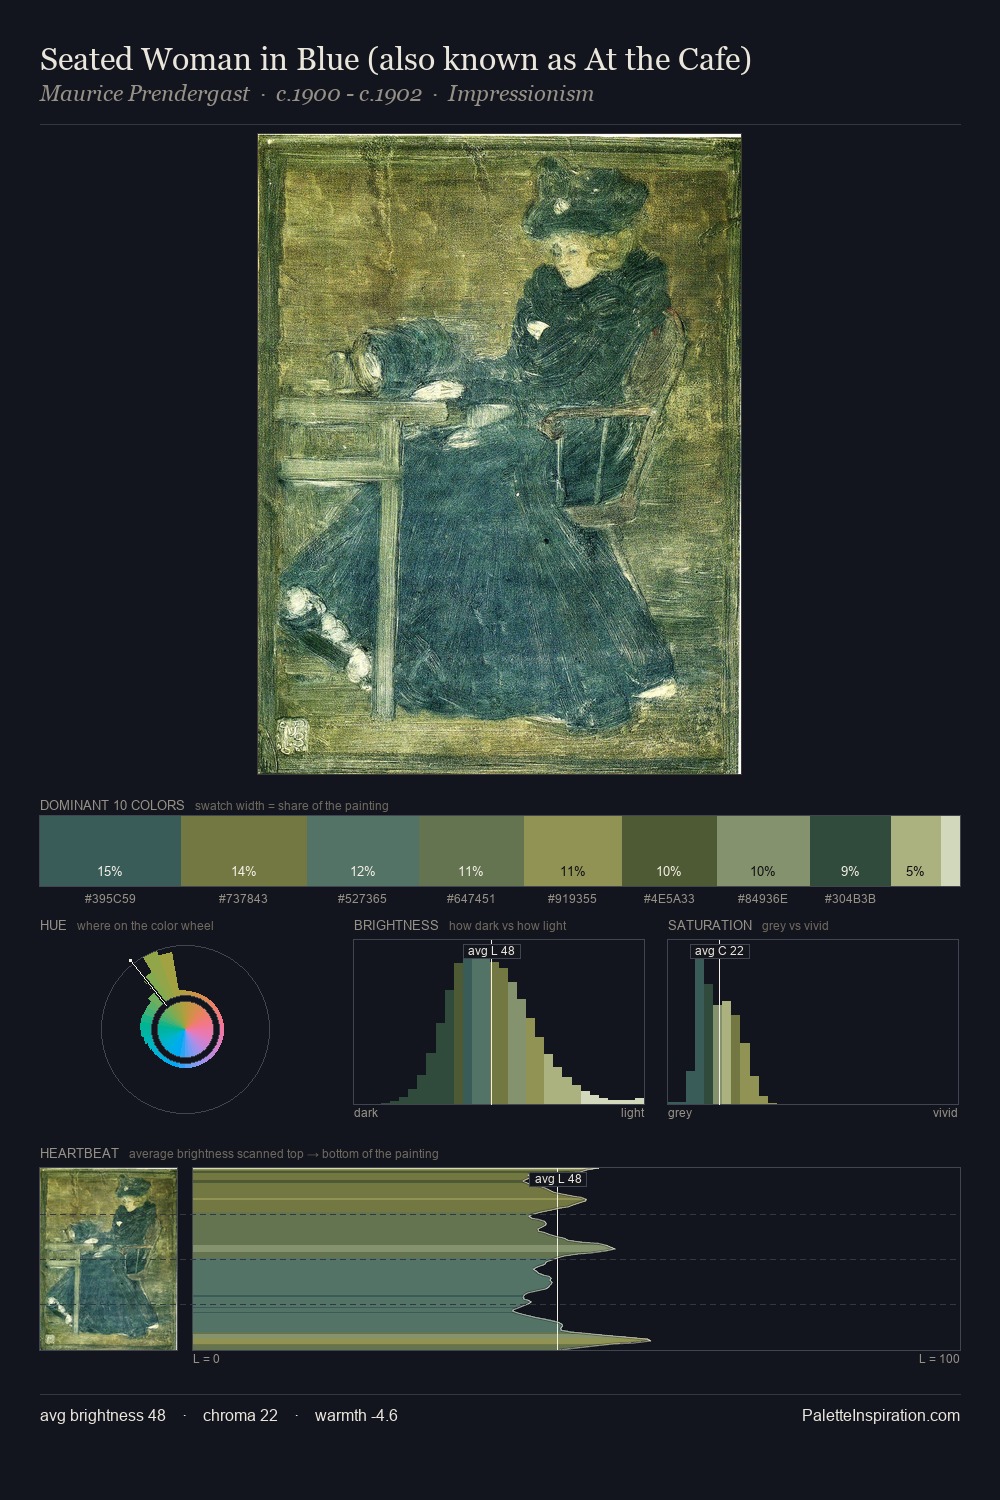Click the 'SATURATION' section heading
The width and height of the screenshot is (1000, 1500).
(x=710, y=925)
